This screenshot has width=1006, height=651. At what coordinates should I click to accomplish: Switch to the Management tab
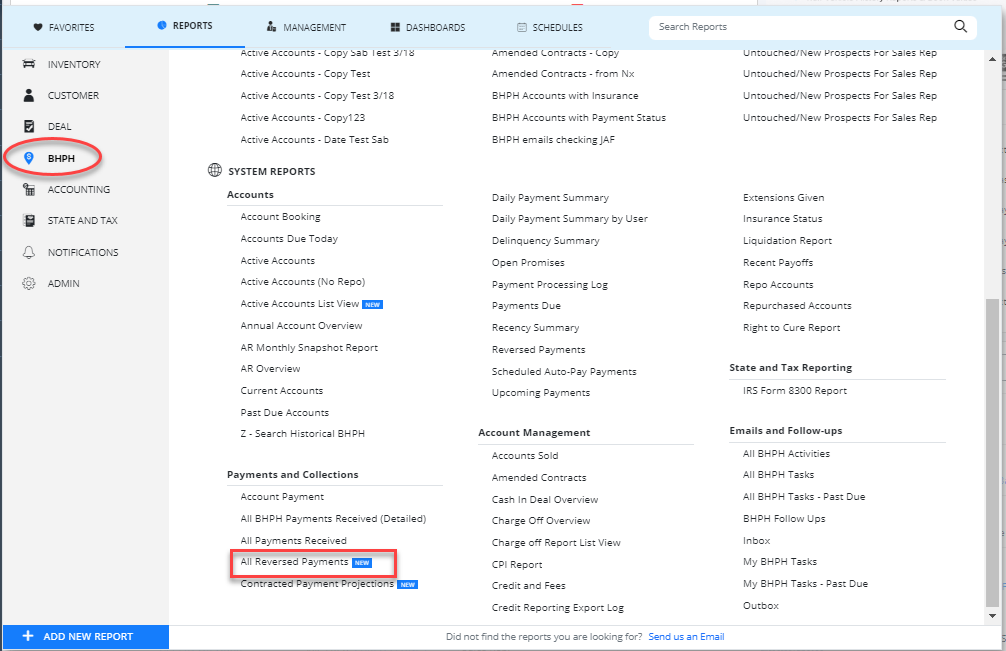(306, 28)
